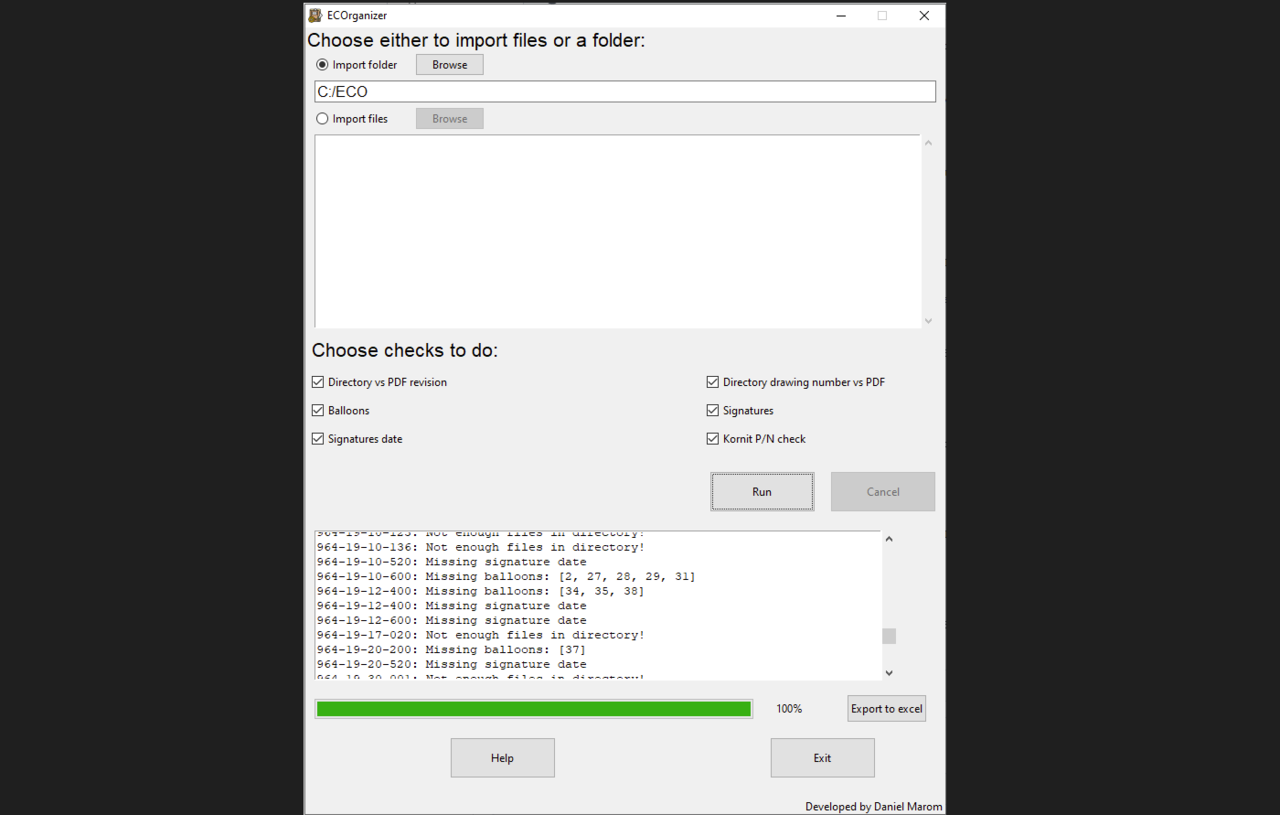The width and height of the screenshot is (1280, 815).
Task: Click the ECOrganizer icon in the title bar
Action: coord(314,15)
